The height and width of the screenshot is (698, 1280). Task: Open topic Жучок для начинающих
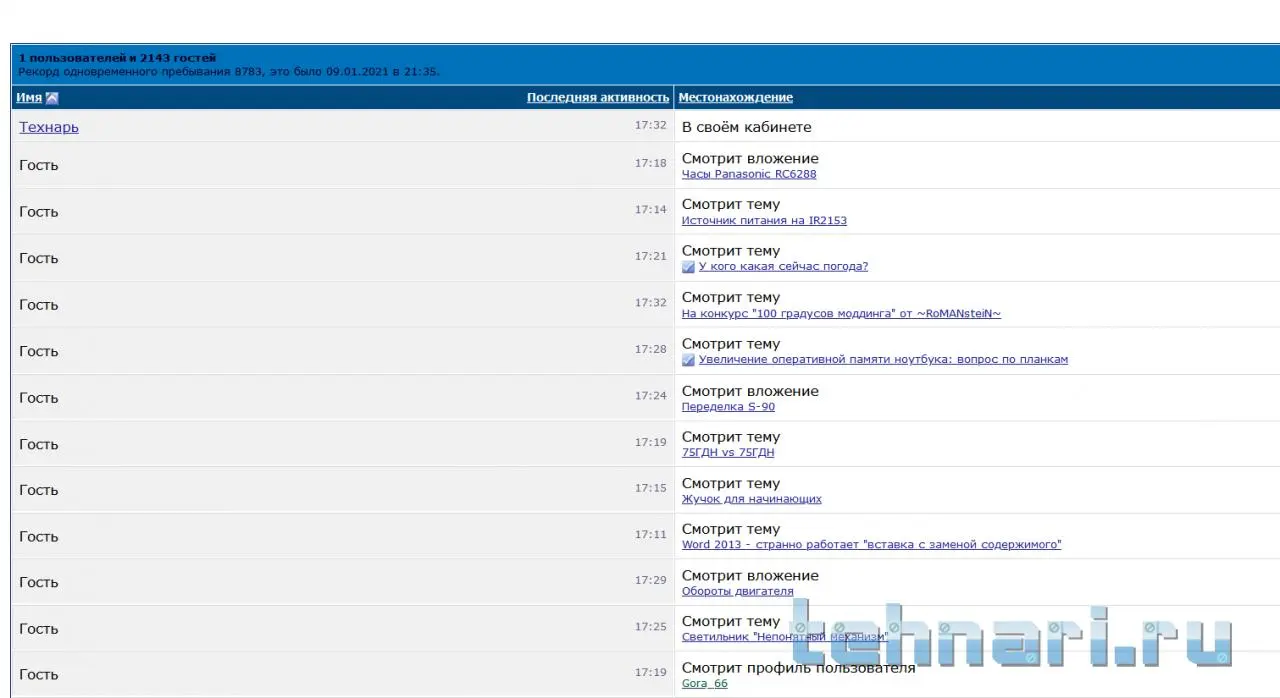[x=752, y=499]
